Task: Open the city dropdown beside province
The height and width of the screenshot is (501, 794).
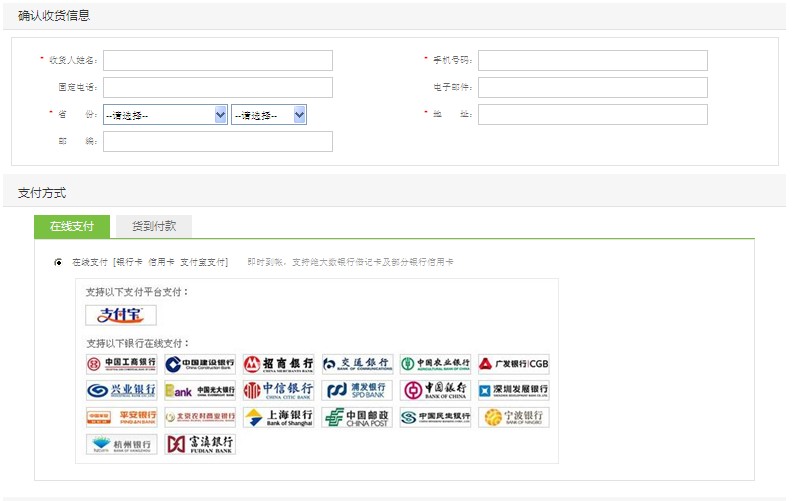Action: (269, 115)
